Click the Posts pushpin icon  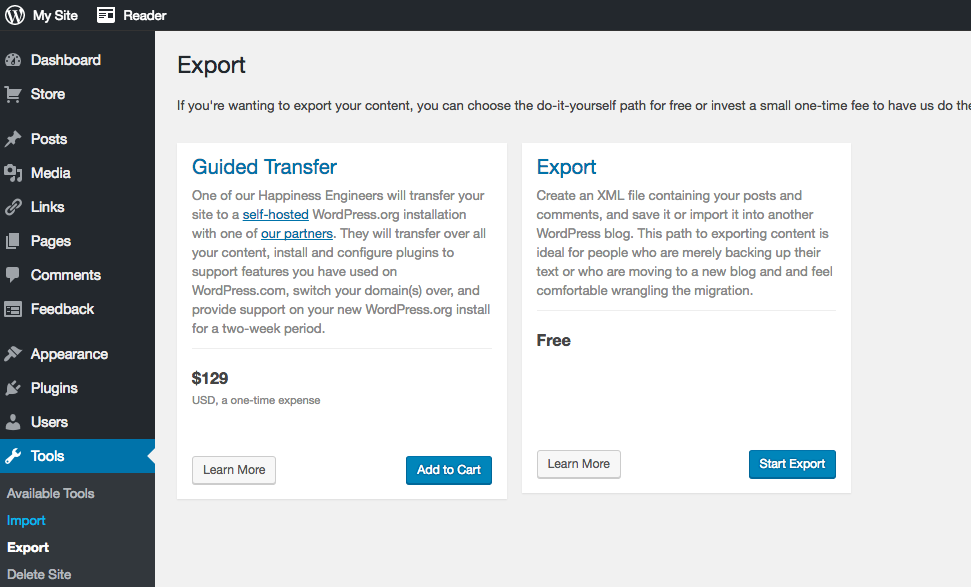click(x=13, y=139)
